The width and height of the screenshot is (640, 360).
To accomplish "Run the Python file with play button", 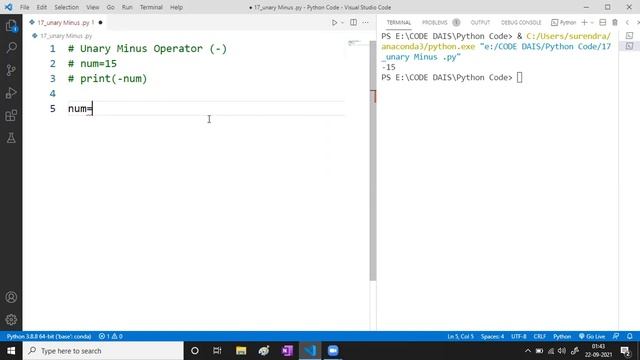I will click(334, 22).
